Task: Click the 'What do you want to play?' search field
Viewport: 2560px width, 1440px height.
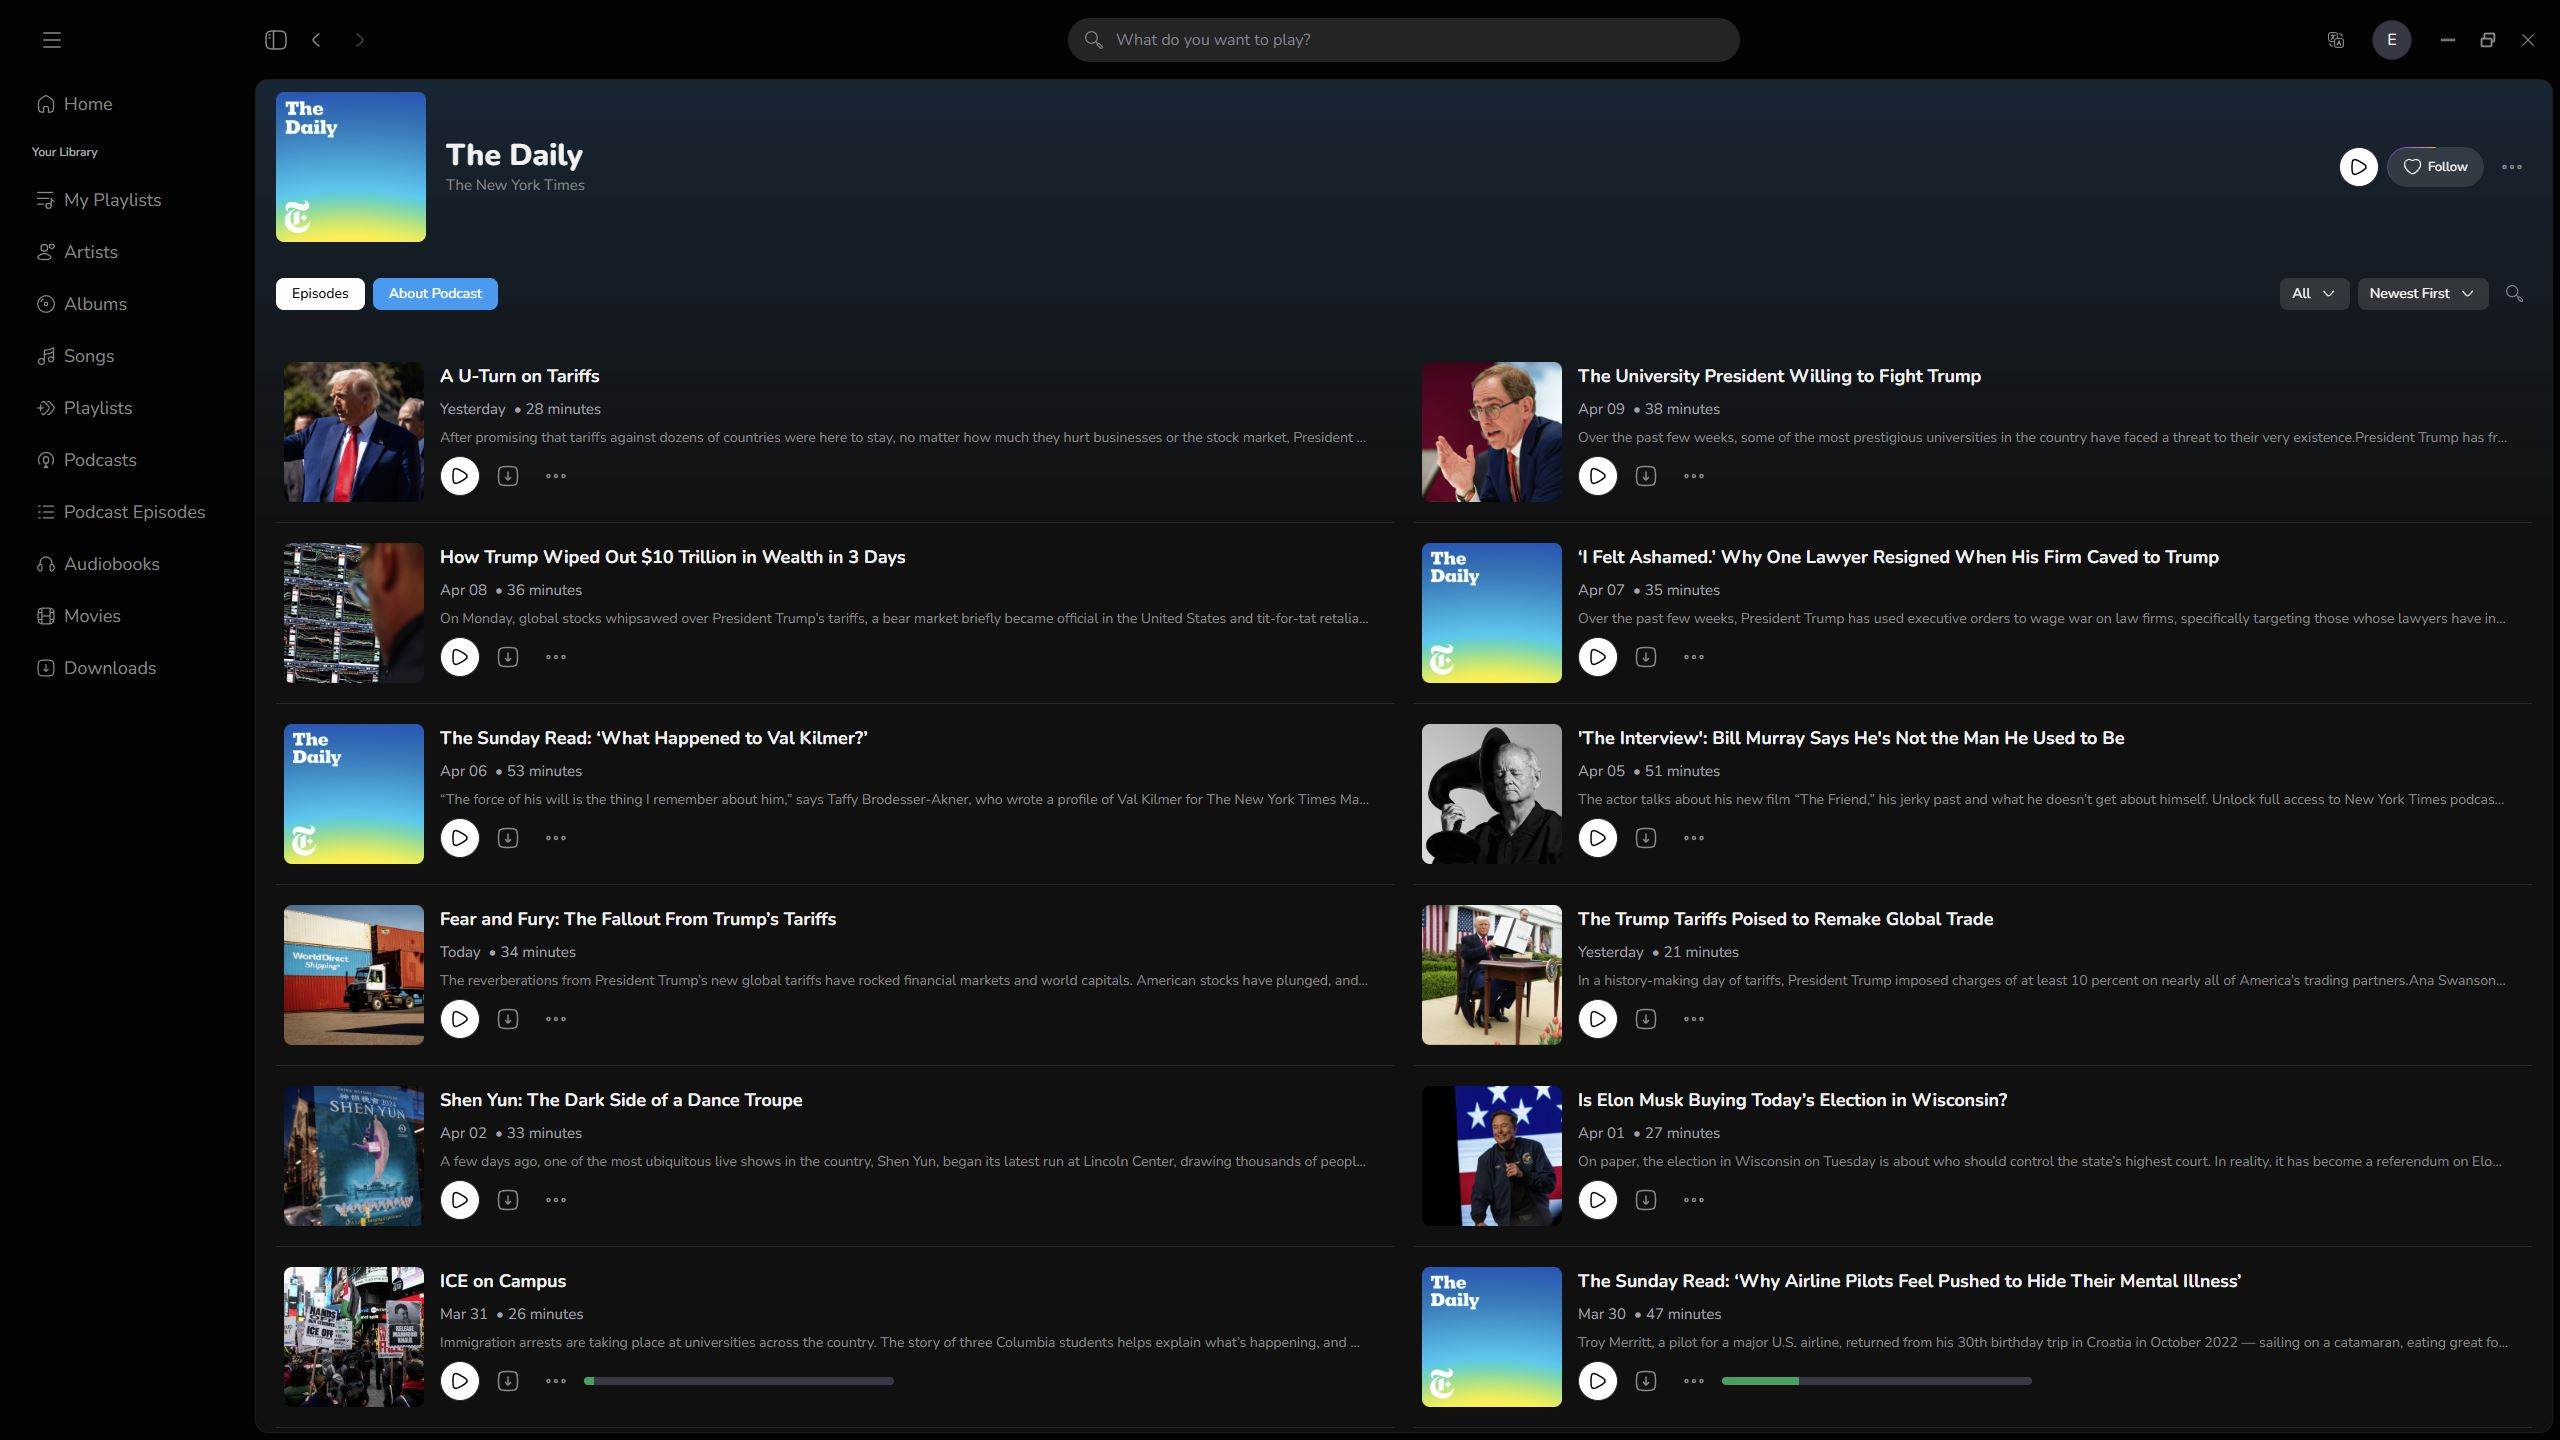Action: (x=1403, y=40)
